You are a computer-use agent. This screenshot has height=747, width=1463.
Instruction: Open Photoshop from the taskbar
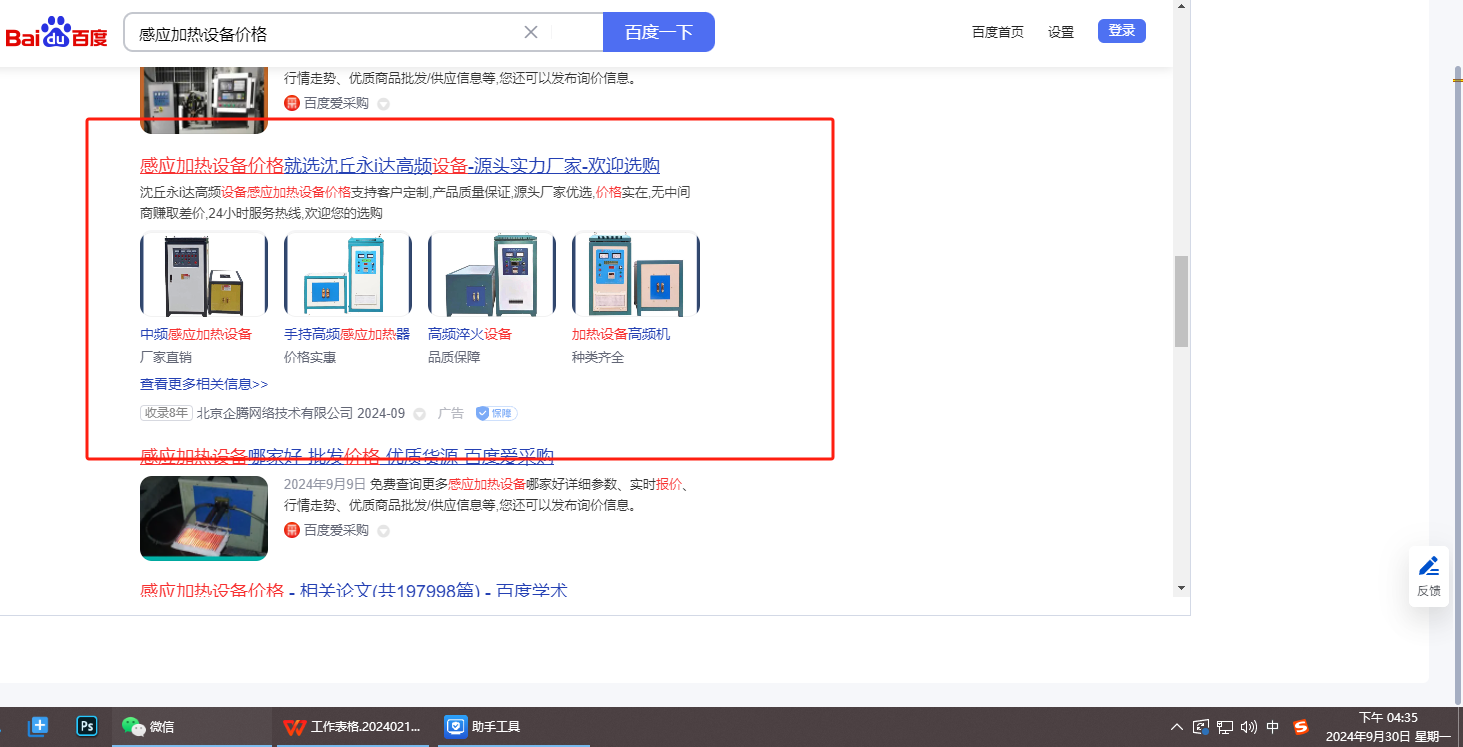[87, 726]
